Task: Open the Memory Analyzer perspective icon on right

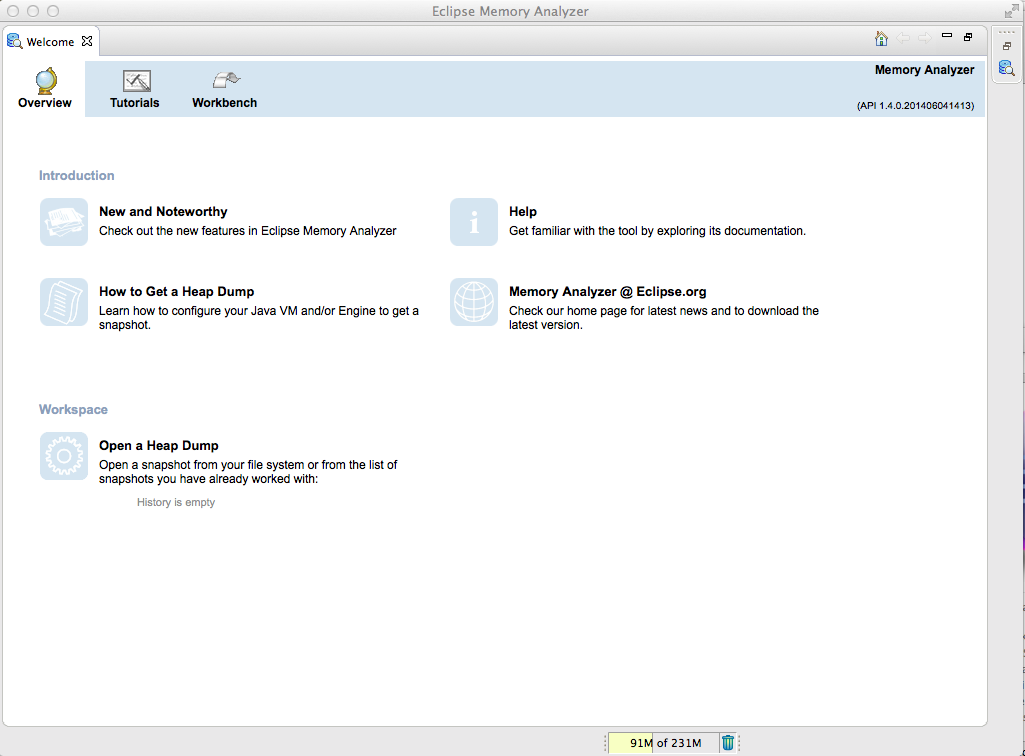Action: click(1006, 67)
